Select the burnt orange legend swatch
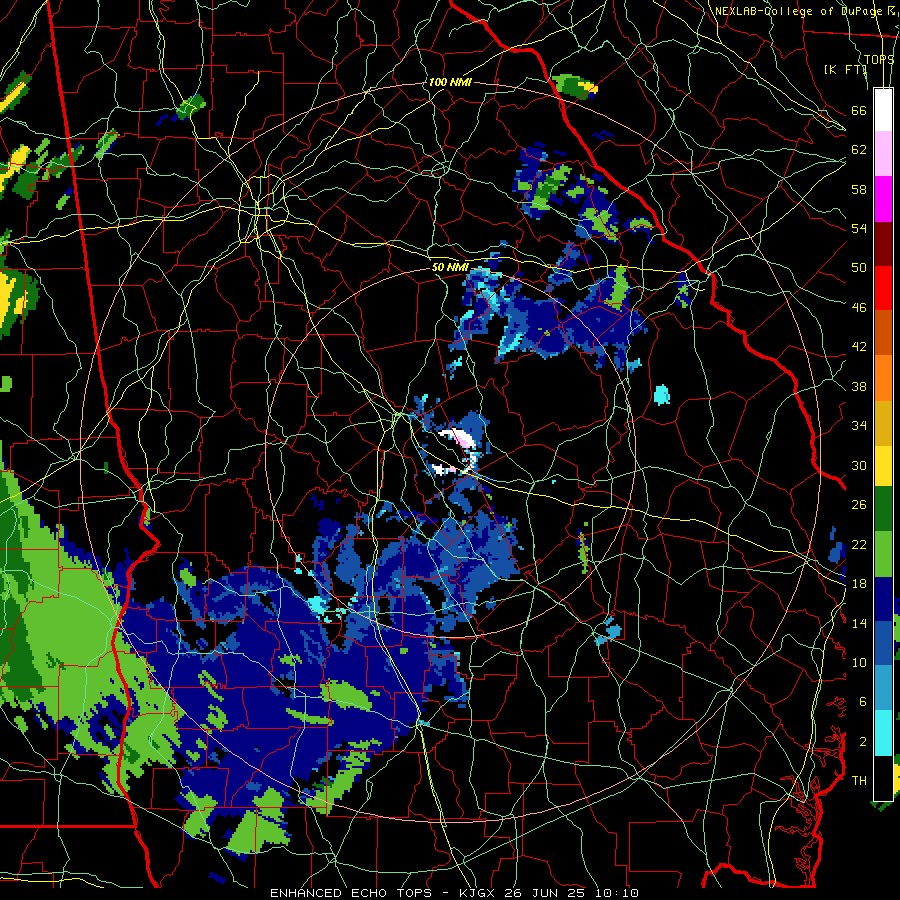The height and width of the screenshot is (900, 900). [883, 333]
